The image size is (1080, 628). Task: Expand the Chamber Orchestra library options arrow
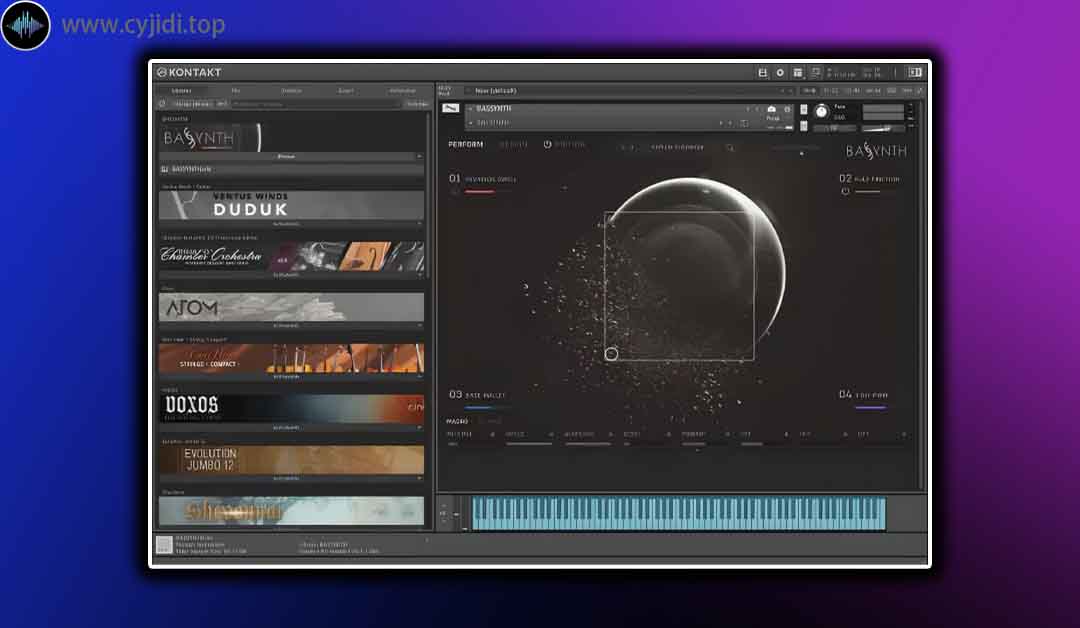(x=419, y=275)
